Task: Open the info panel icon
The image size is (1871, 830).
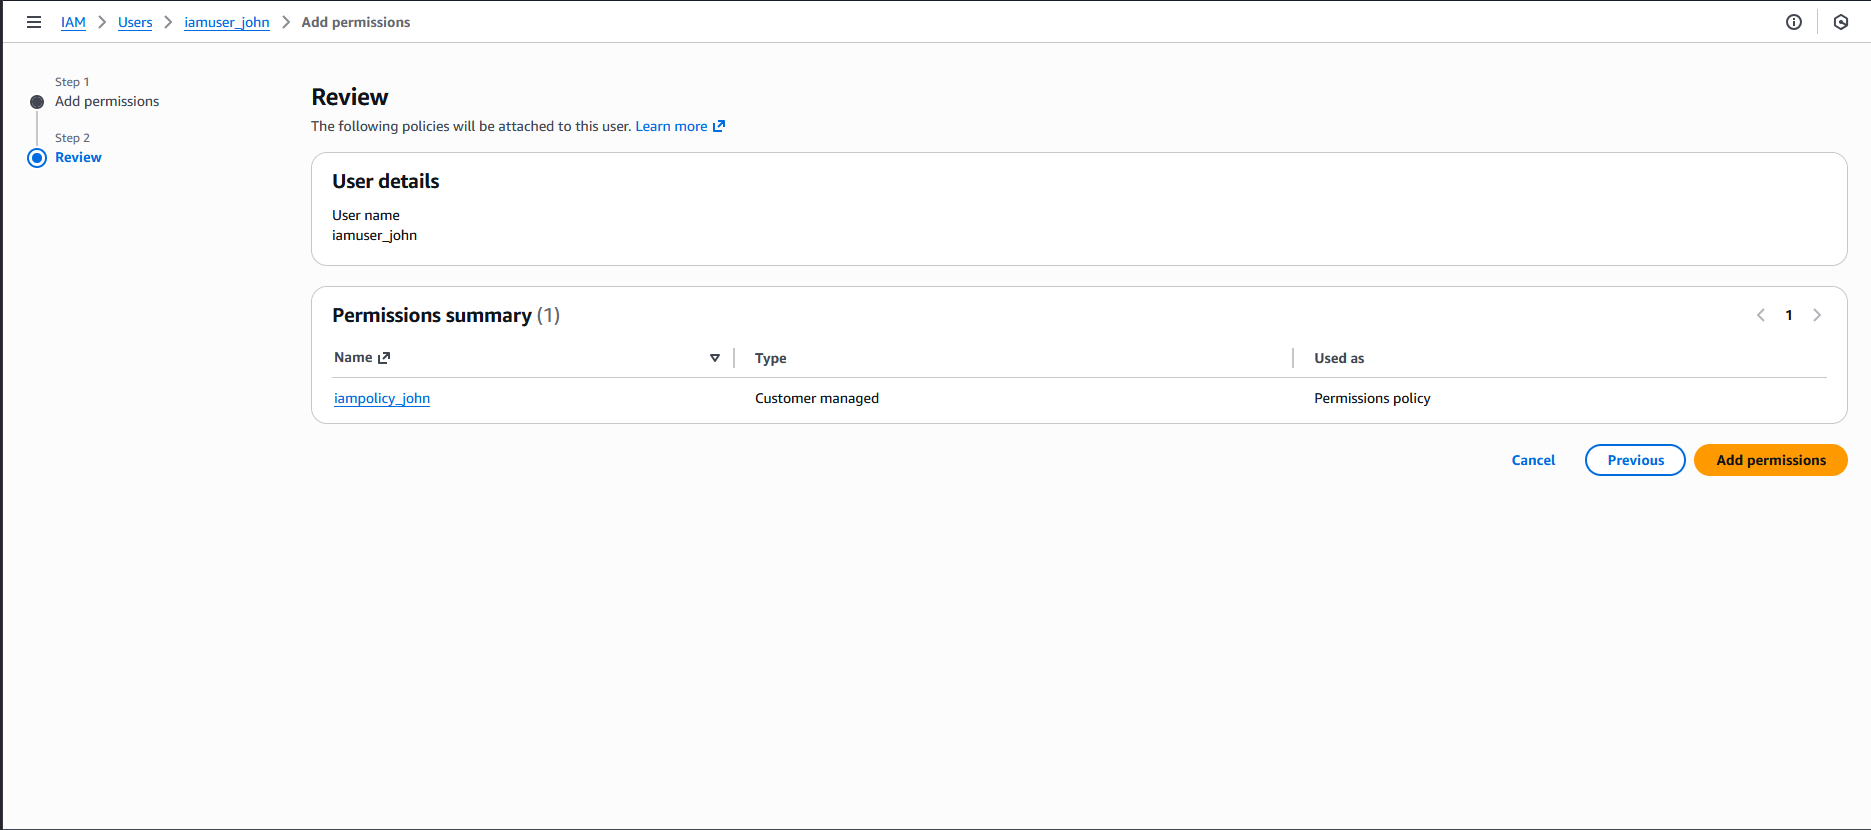Action: tap(1794, 22)
